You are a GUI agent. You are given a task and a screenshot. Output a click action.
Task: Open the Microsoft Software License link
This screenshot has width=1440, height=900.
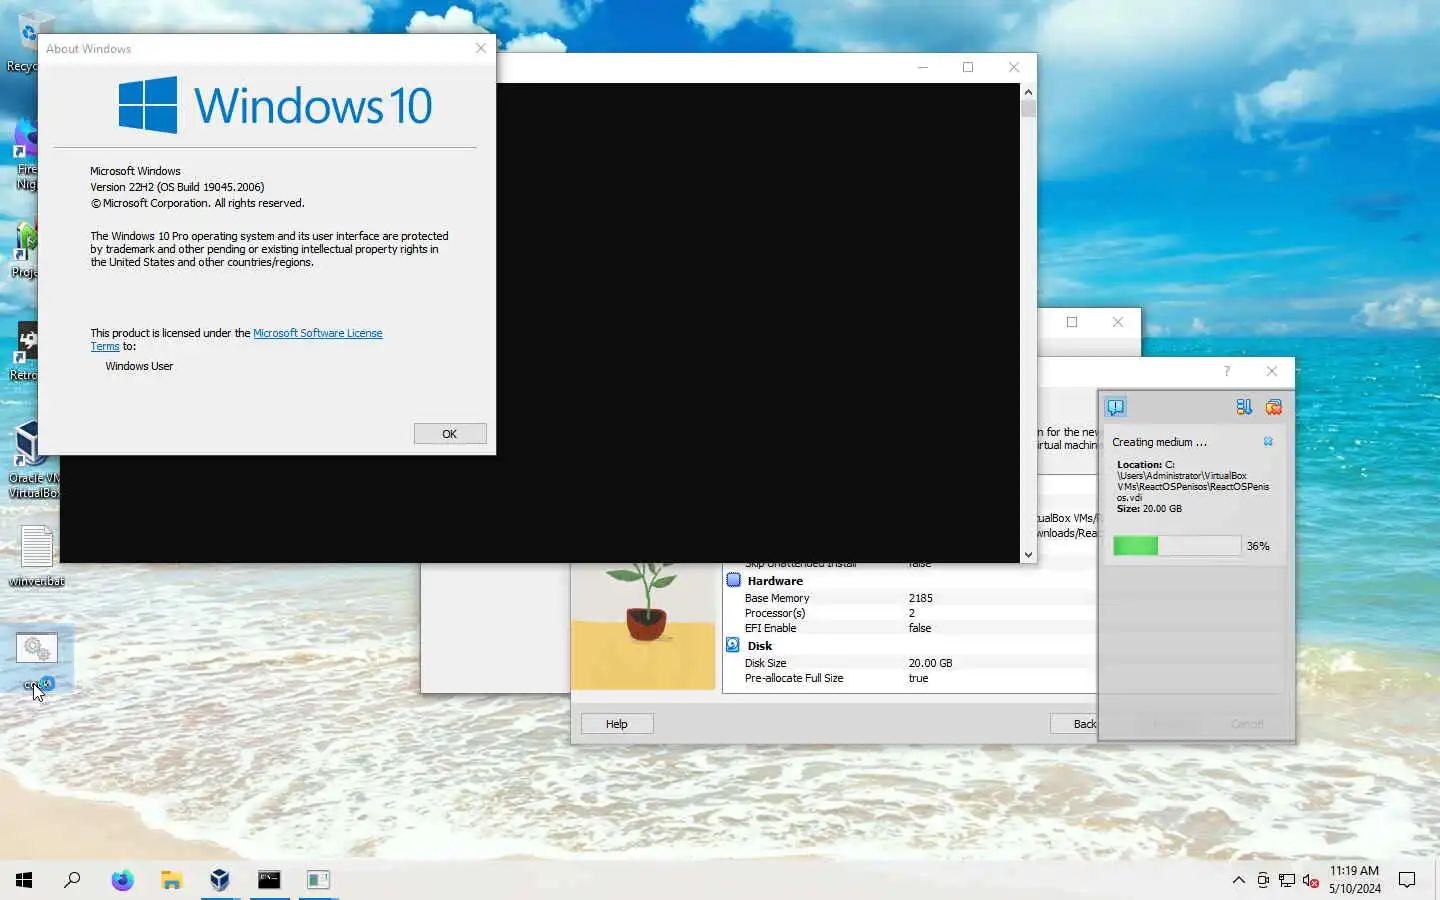pos(317,333)
